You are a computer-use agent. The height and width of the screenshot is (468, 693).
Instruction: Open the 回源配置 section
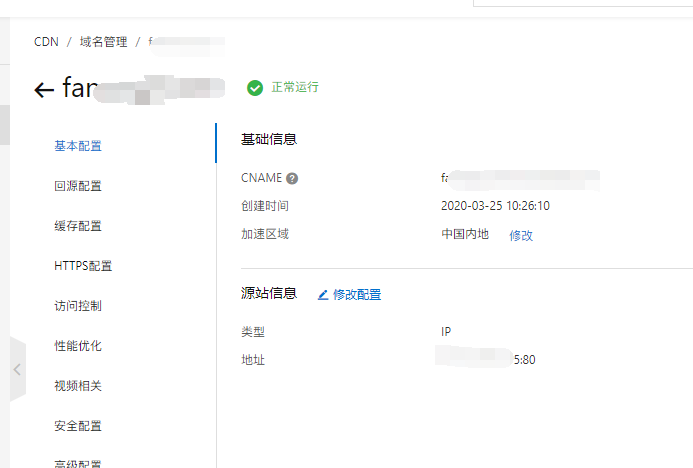[78, 186]
